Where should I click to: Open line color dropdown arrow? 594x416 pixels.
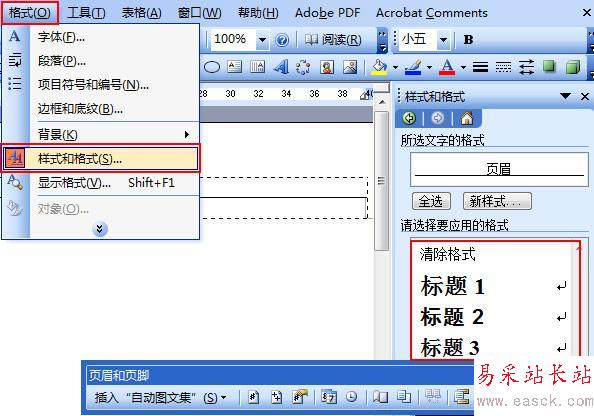pos(429,67)
